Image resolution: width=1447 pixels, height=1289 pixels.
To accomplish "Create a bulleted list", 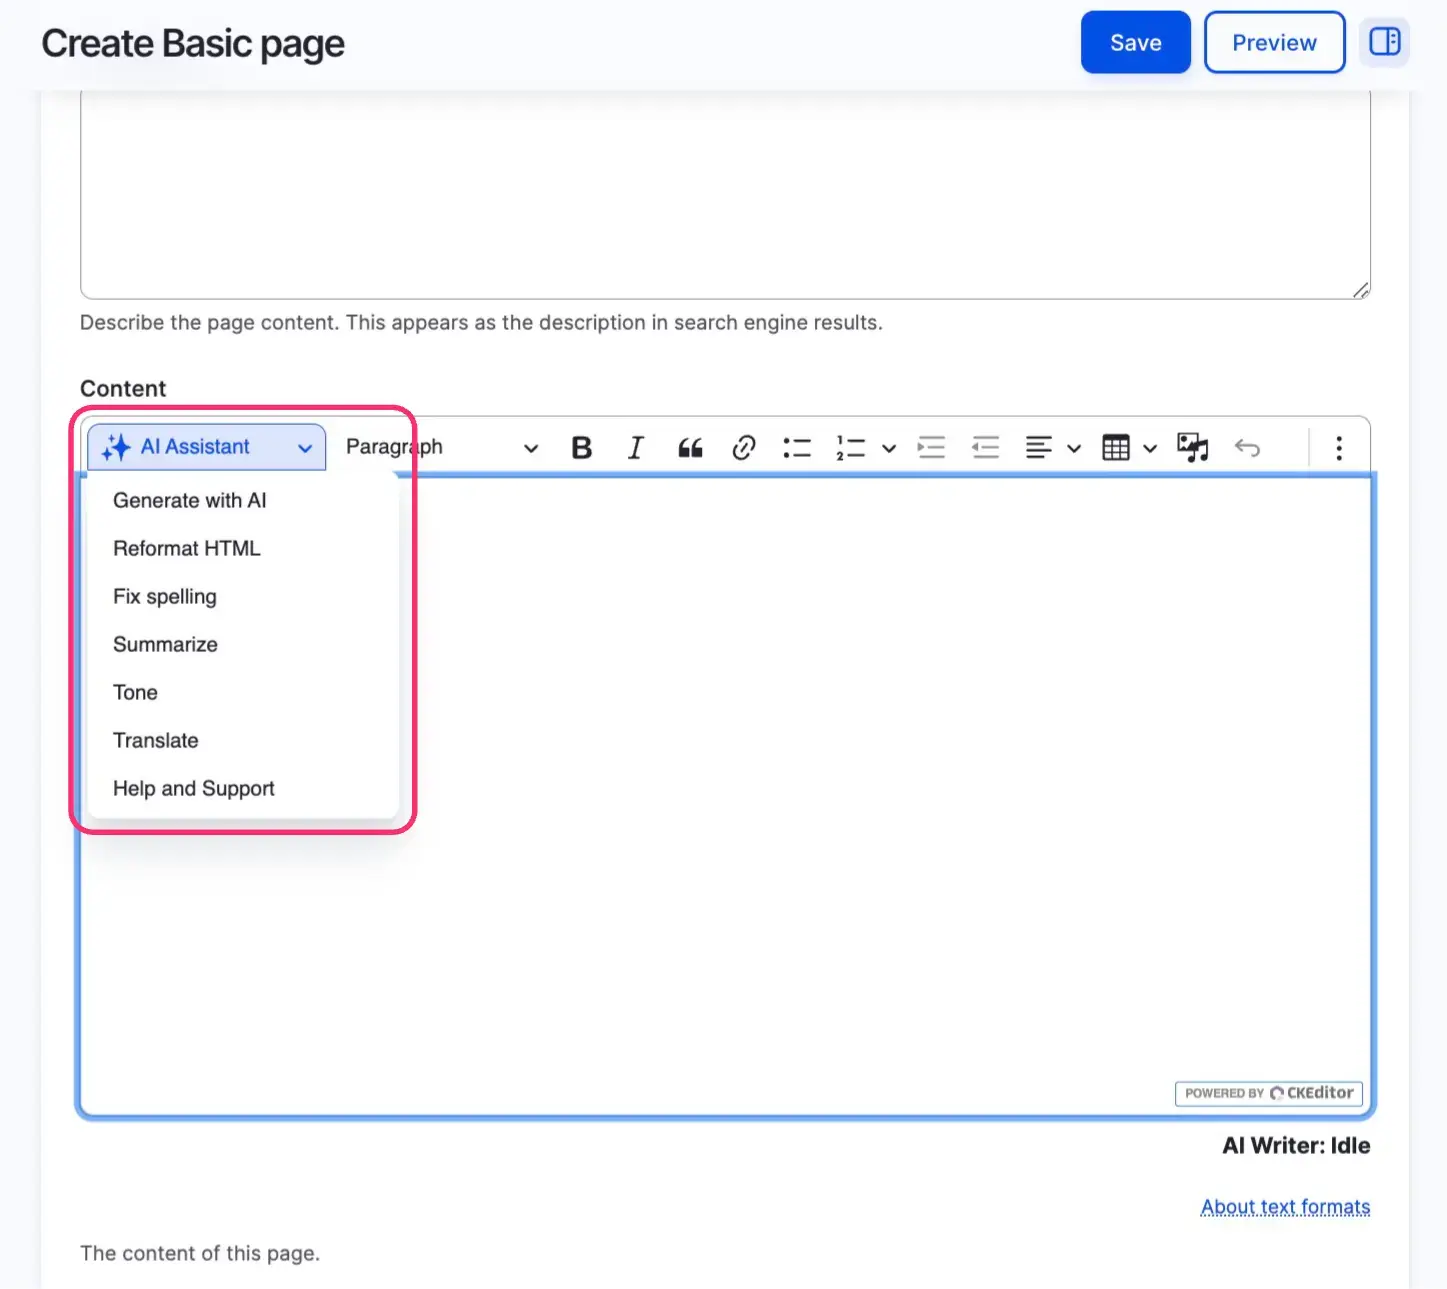I will [797, 448].
